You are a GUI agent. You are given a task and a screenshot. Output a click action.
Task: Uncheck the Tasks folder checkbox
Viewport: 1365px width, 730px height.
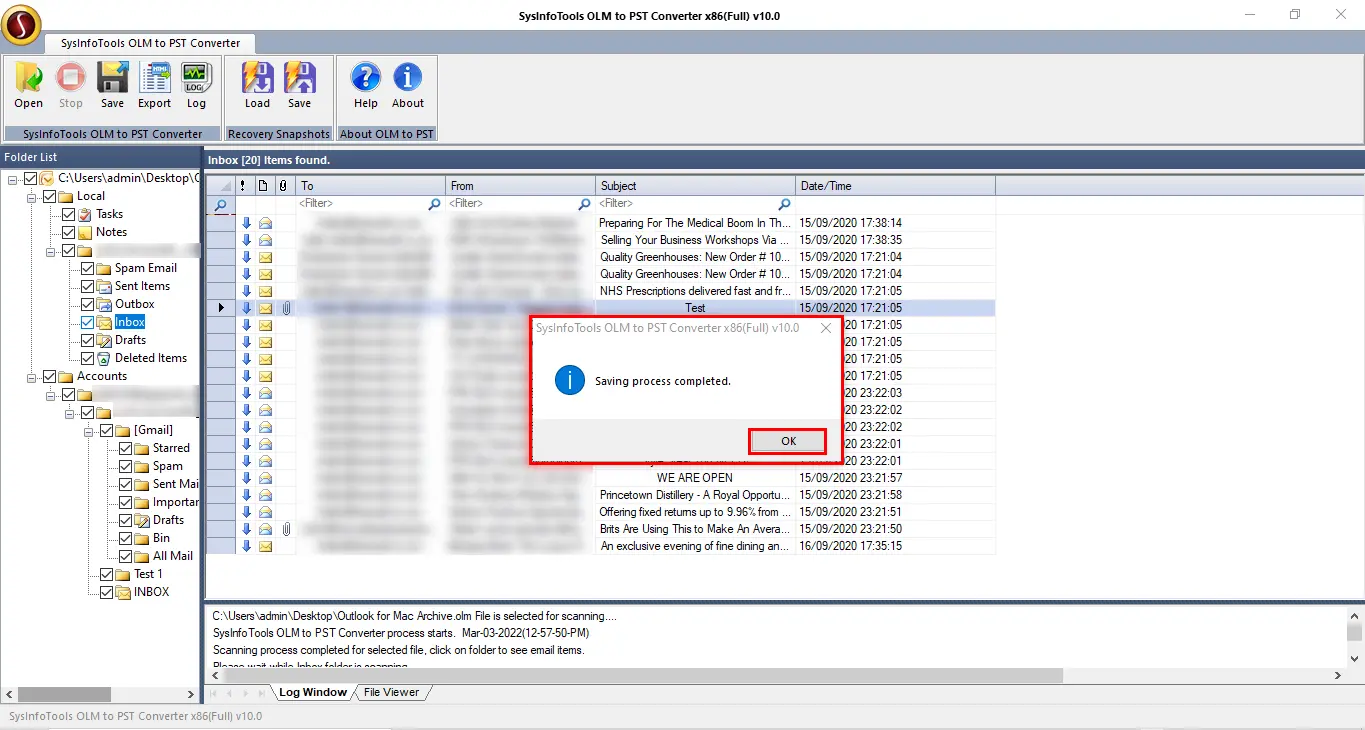pos(68,214)
